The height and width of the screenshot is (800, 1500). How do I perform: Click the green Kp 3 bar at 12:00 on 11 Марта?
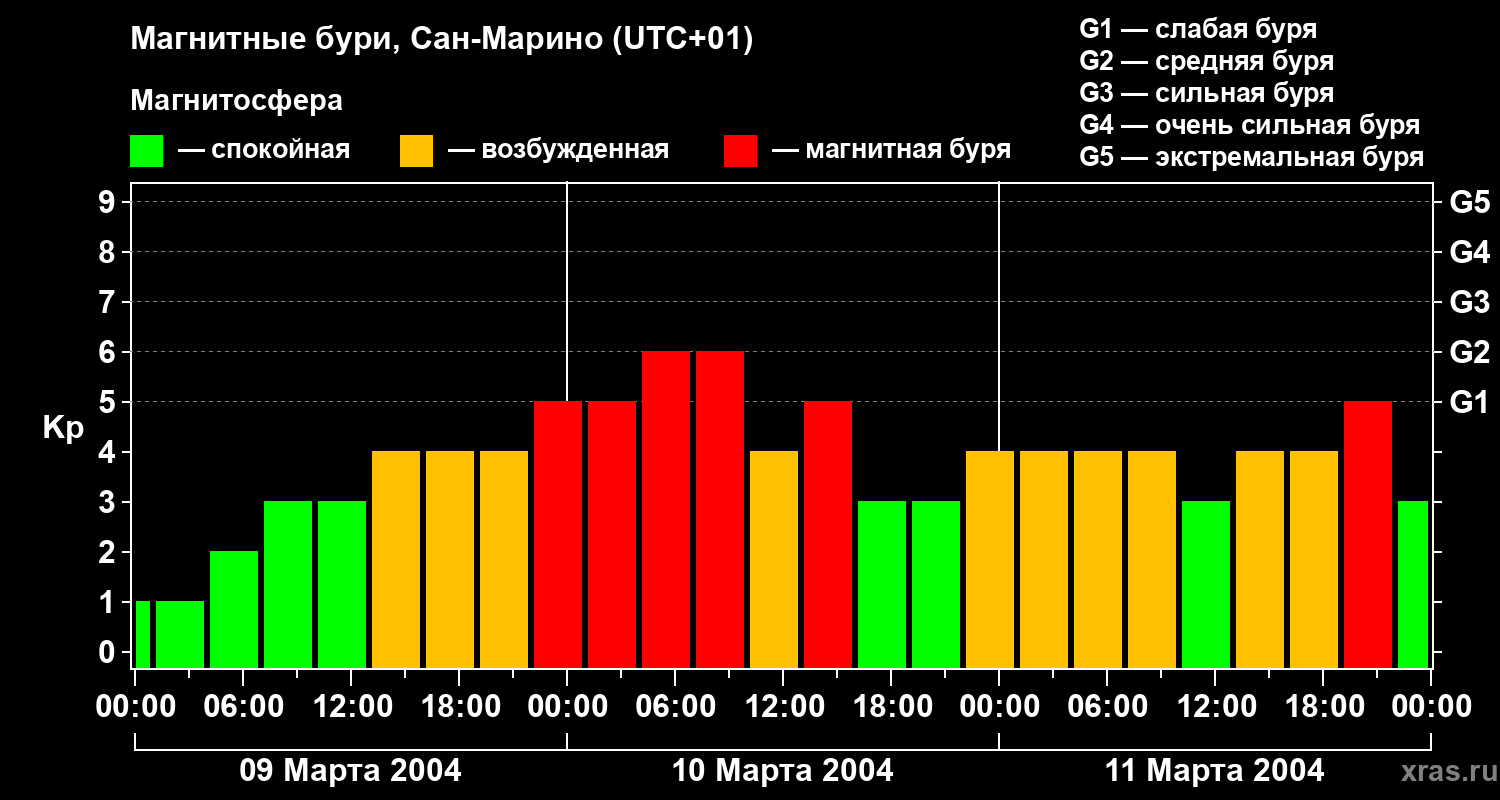click(1206, 584)
